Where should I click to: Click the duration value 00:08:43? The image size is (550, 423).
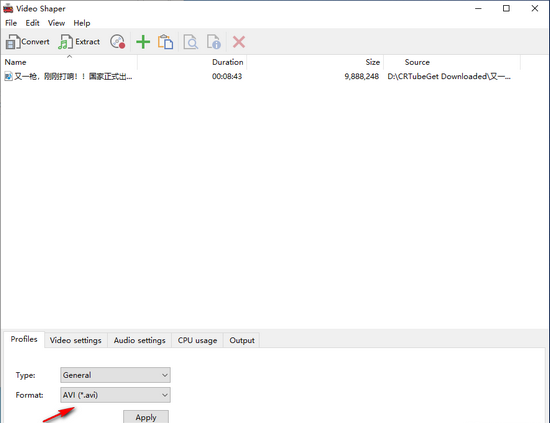point(227,76)
